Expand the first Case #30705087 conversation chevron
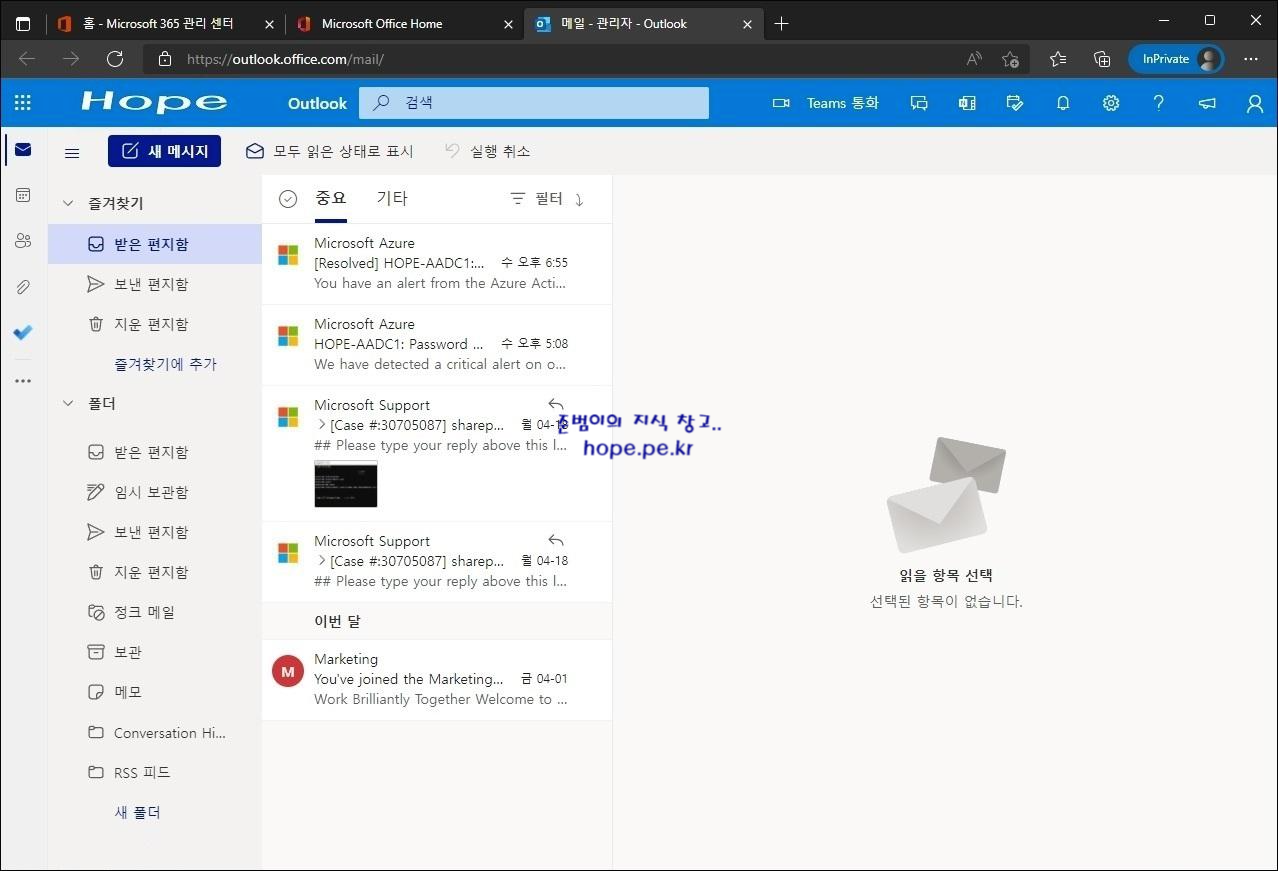1278x871 pixels. 321,425
